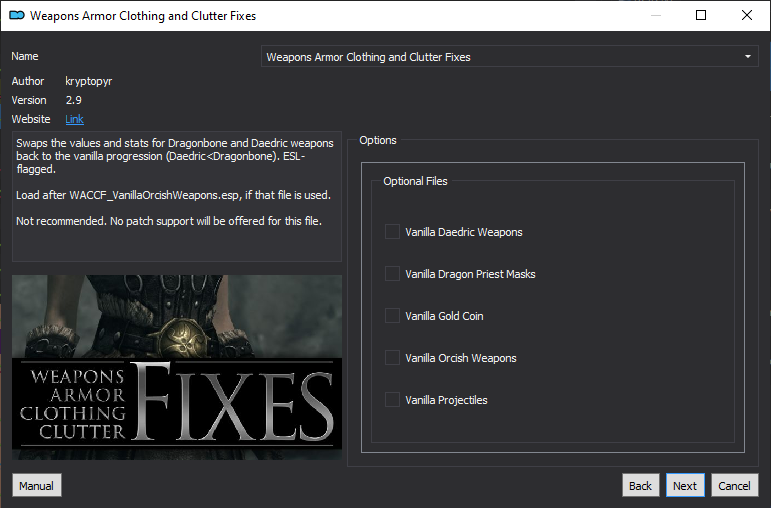Click Next to continue the installer
Image resolution: width=771 pixels, height=508 pixels.
pos(685,486)
